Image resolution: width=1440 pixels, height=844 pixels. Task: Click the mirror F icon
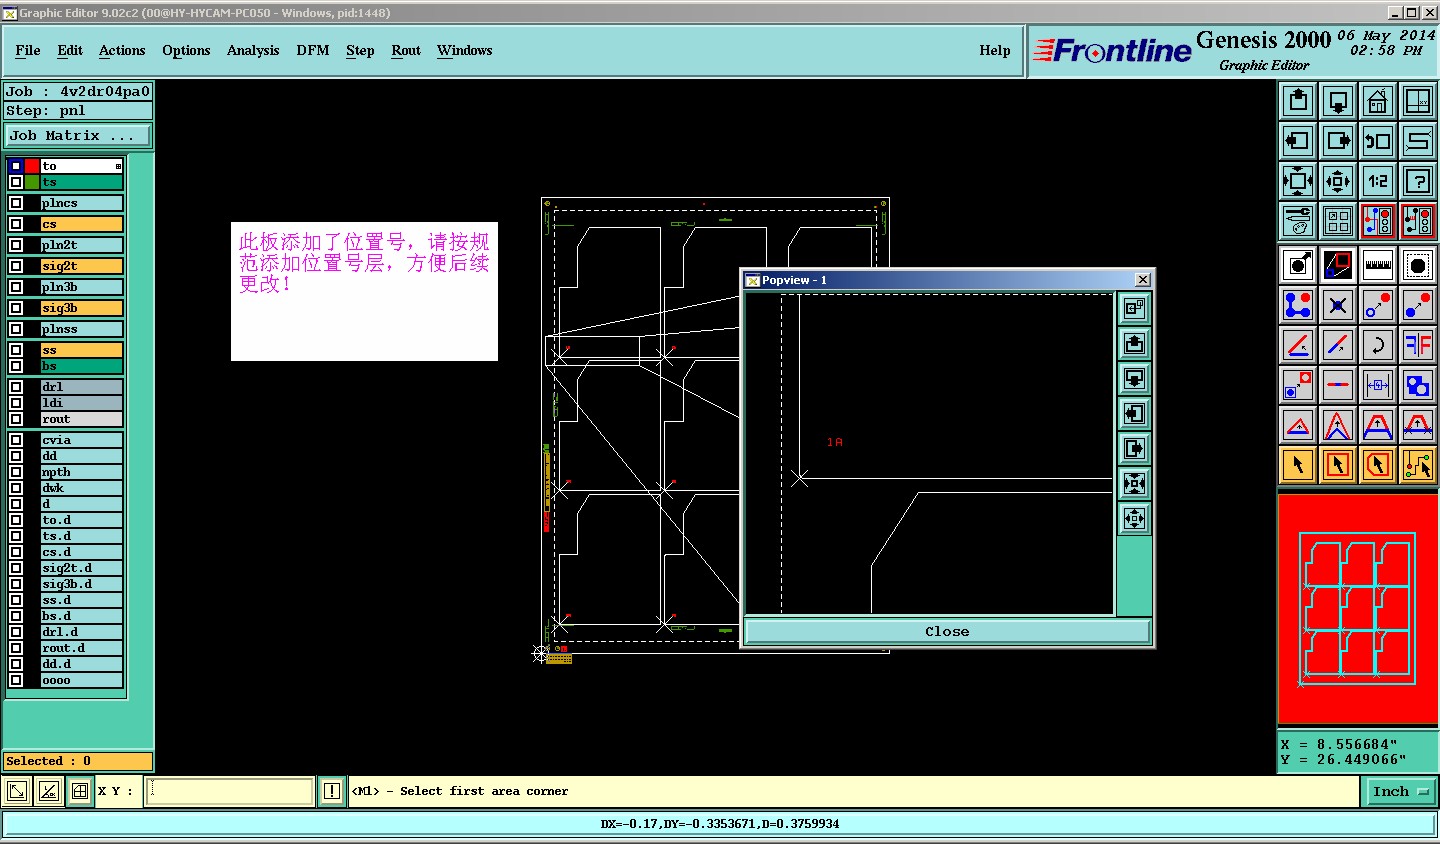(x=1418, y=345)
